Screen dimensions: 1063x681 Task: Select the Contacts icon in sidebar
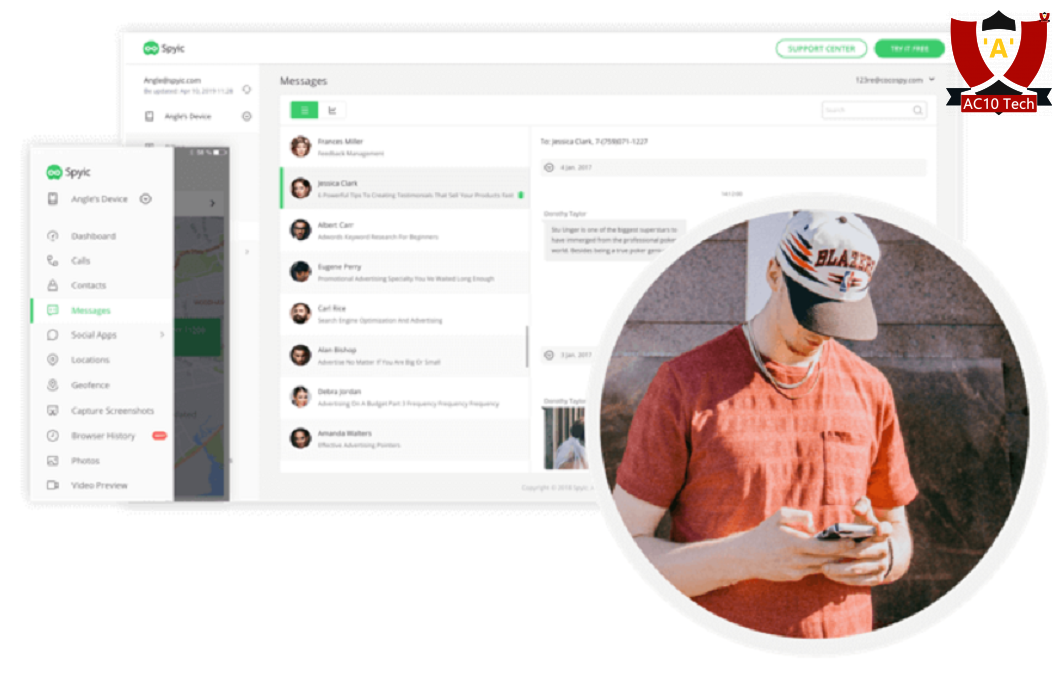[x=52, y=286]
